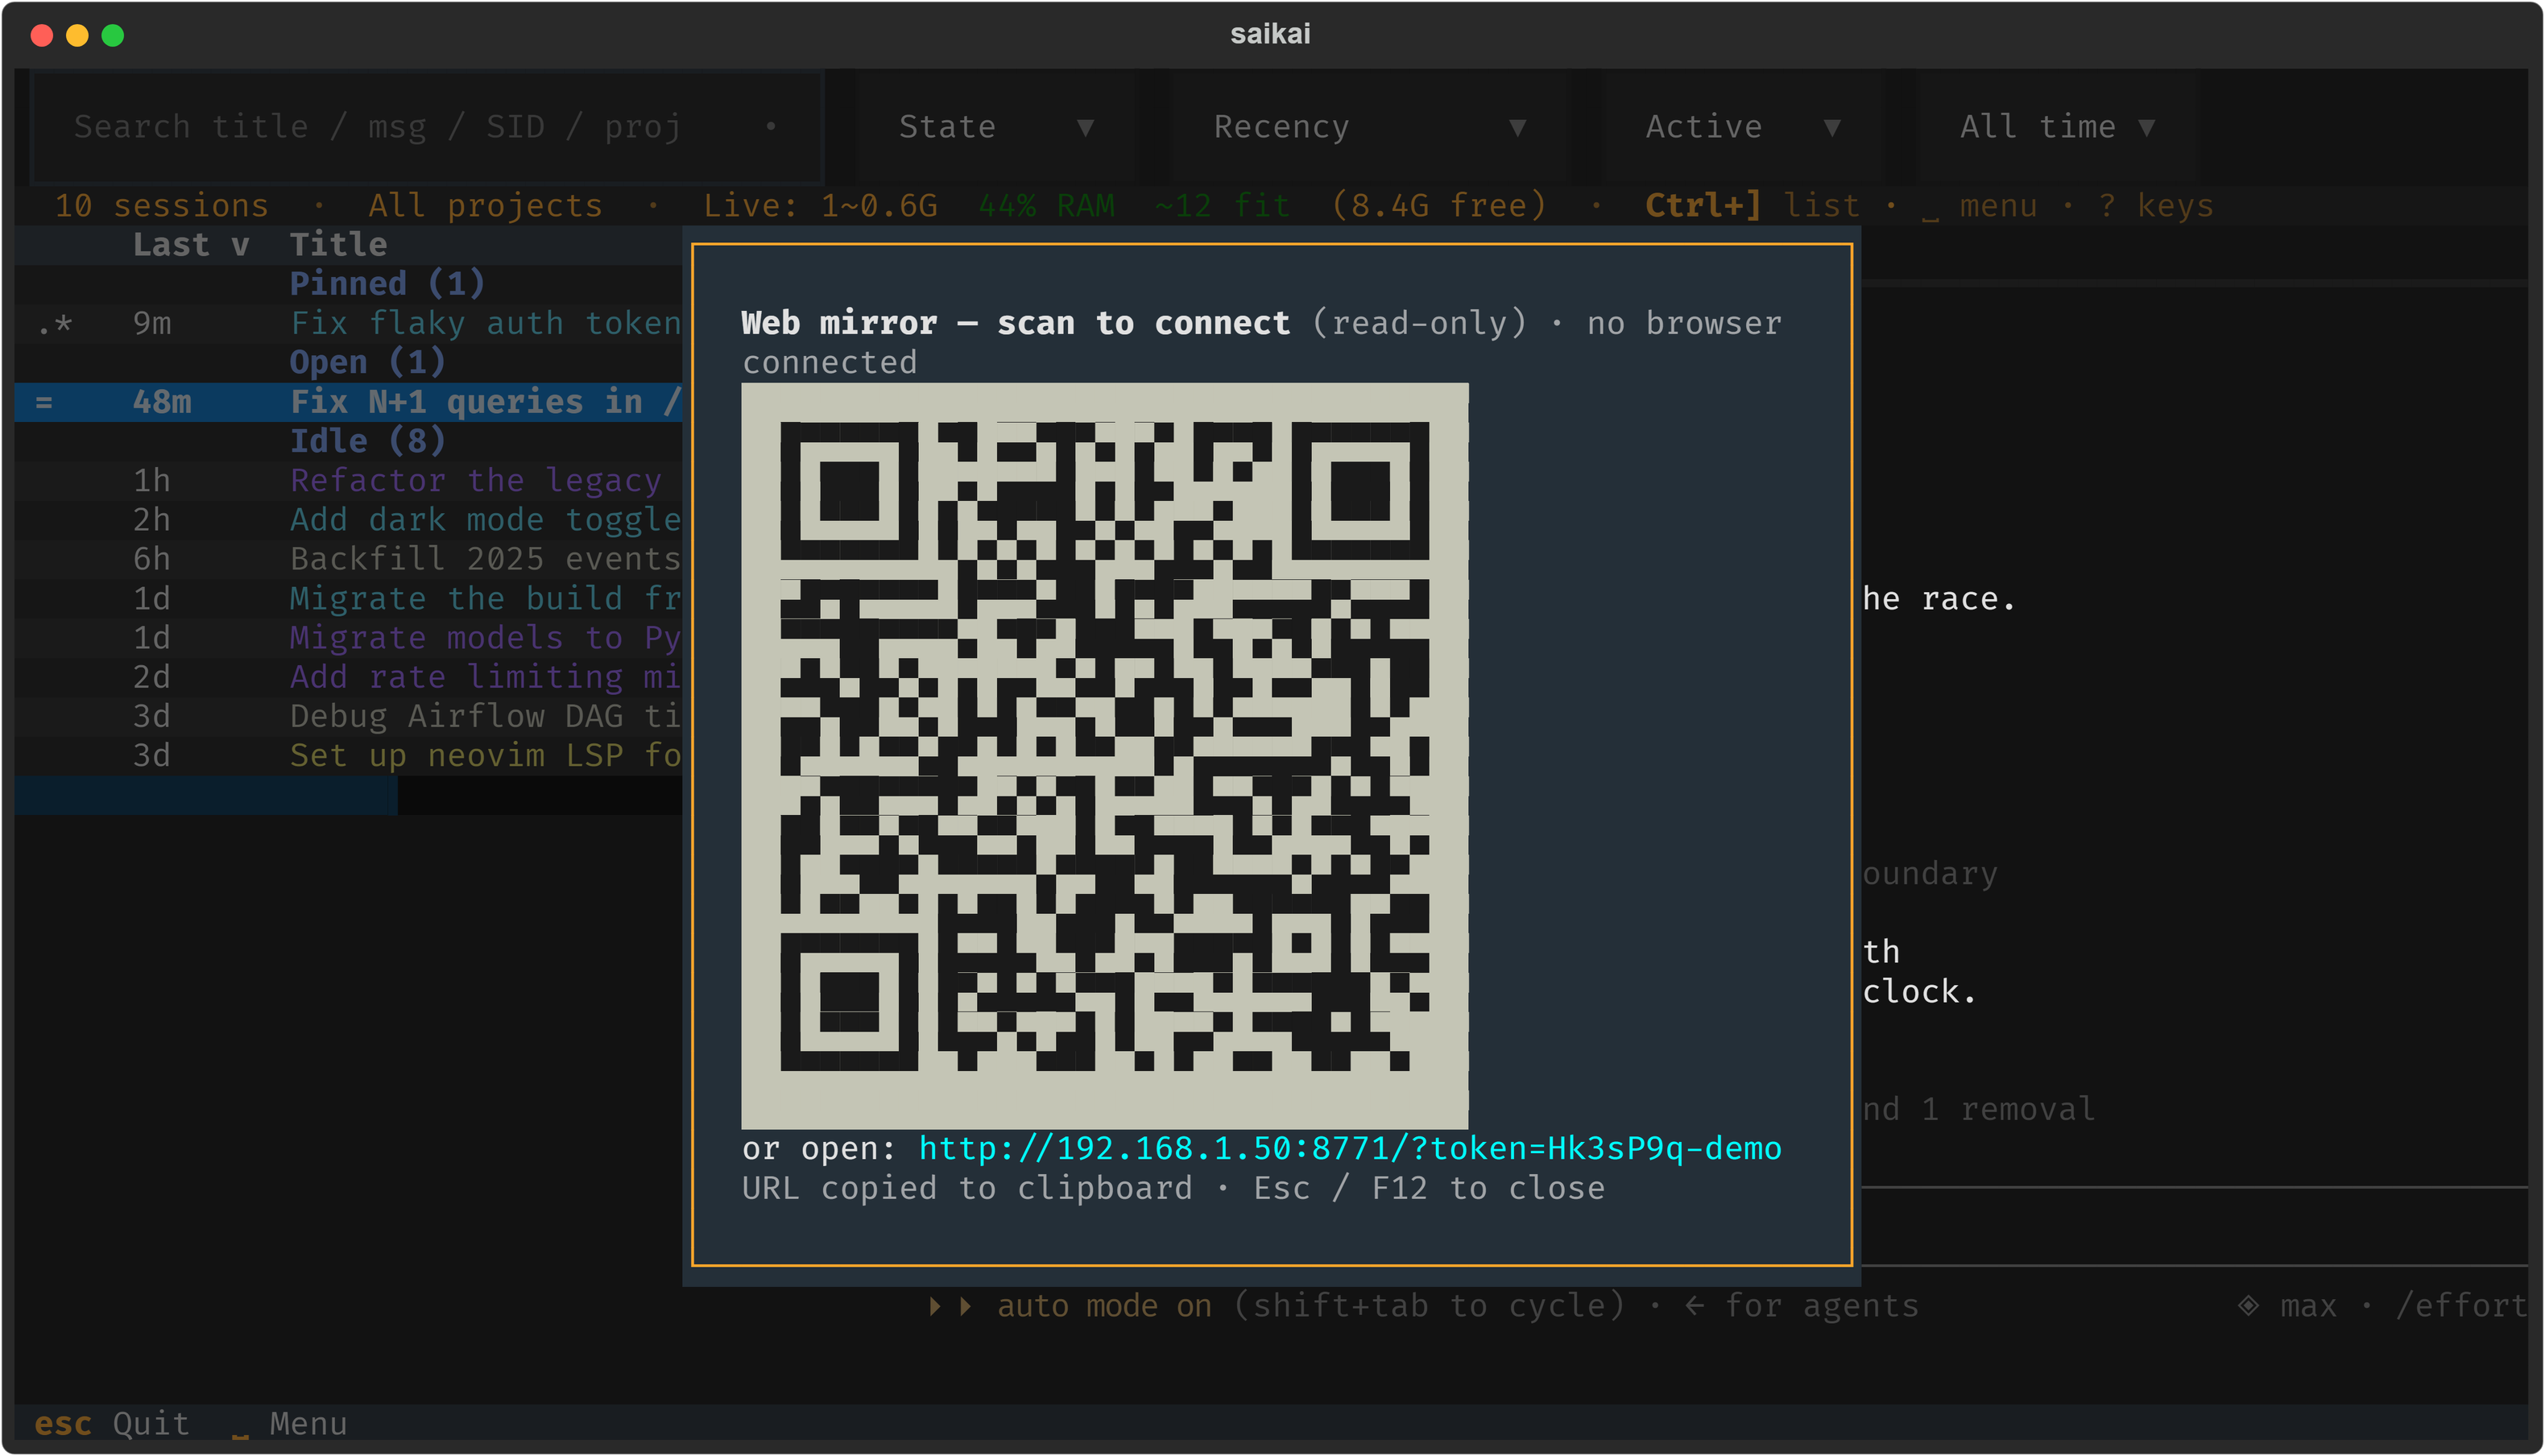Click the 'Live: 1~0.6G' memory status
2545x1456 pixels.
(820, 206)
